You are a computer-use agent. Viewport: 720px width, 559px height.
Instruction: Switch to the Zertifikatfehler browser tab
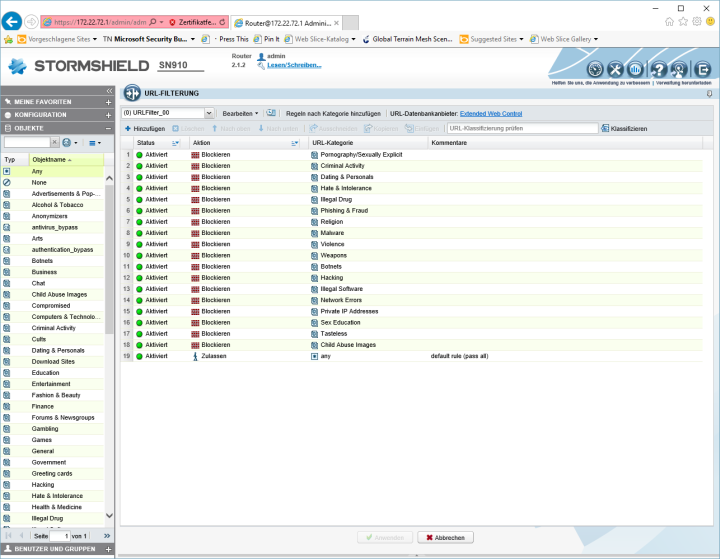coord(196,21)
